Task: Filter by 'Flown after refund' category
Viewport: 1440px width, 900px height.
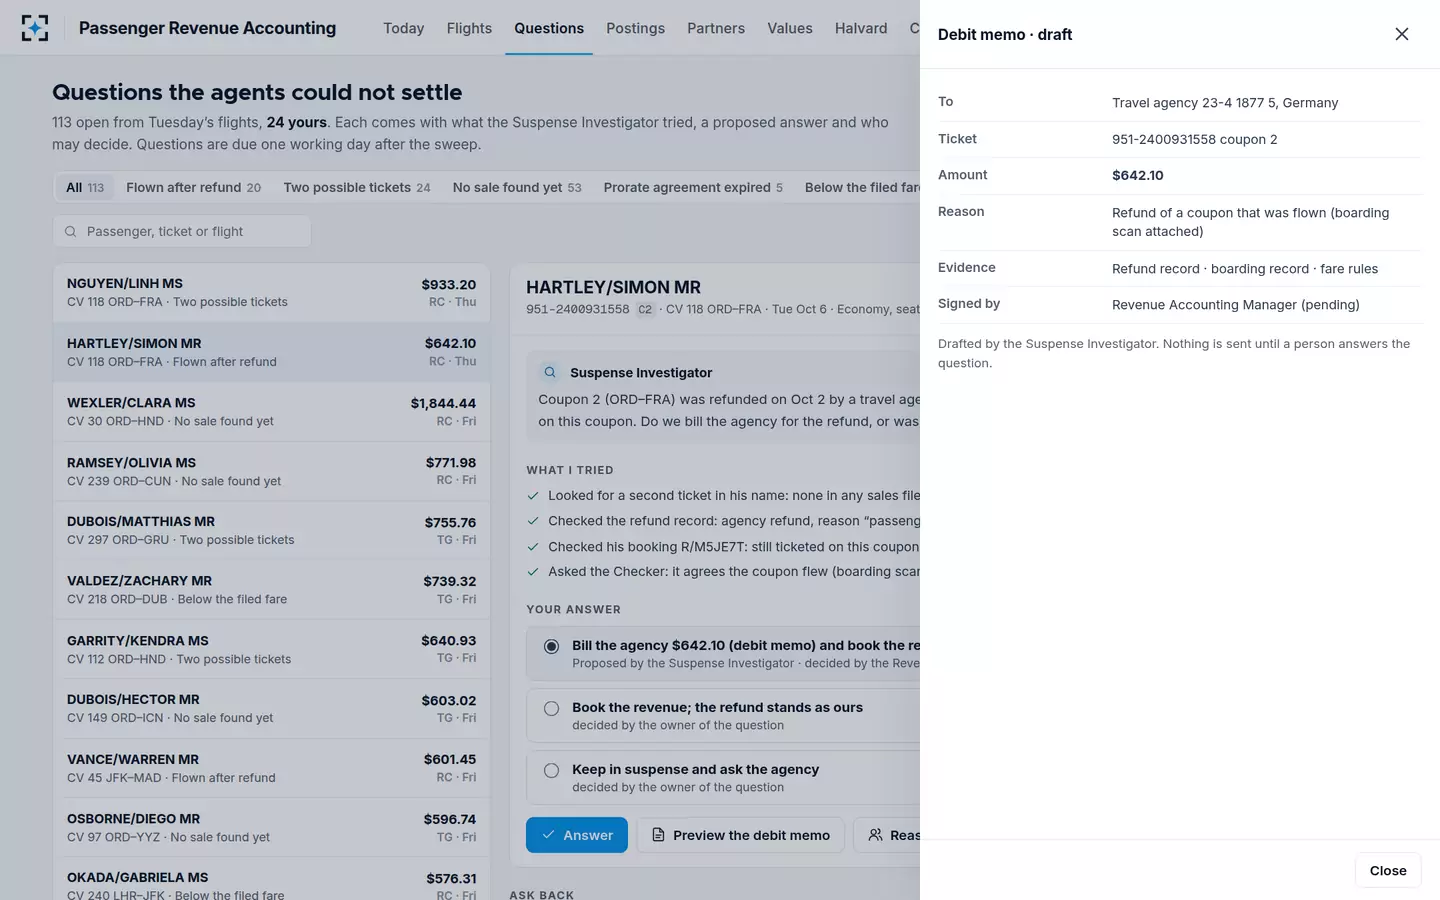Action: point(193,187)
